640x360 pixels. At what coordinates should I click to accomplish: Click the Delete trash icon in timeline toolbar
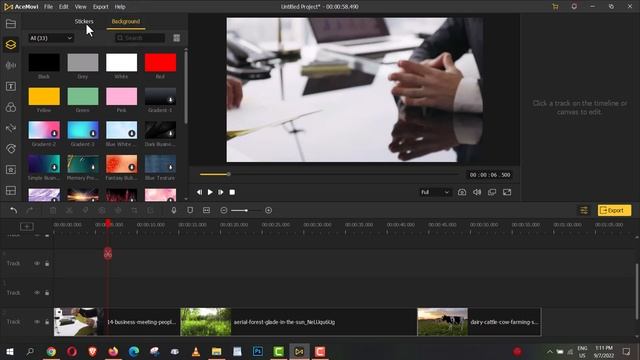[x=53, y=210]
